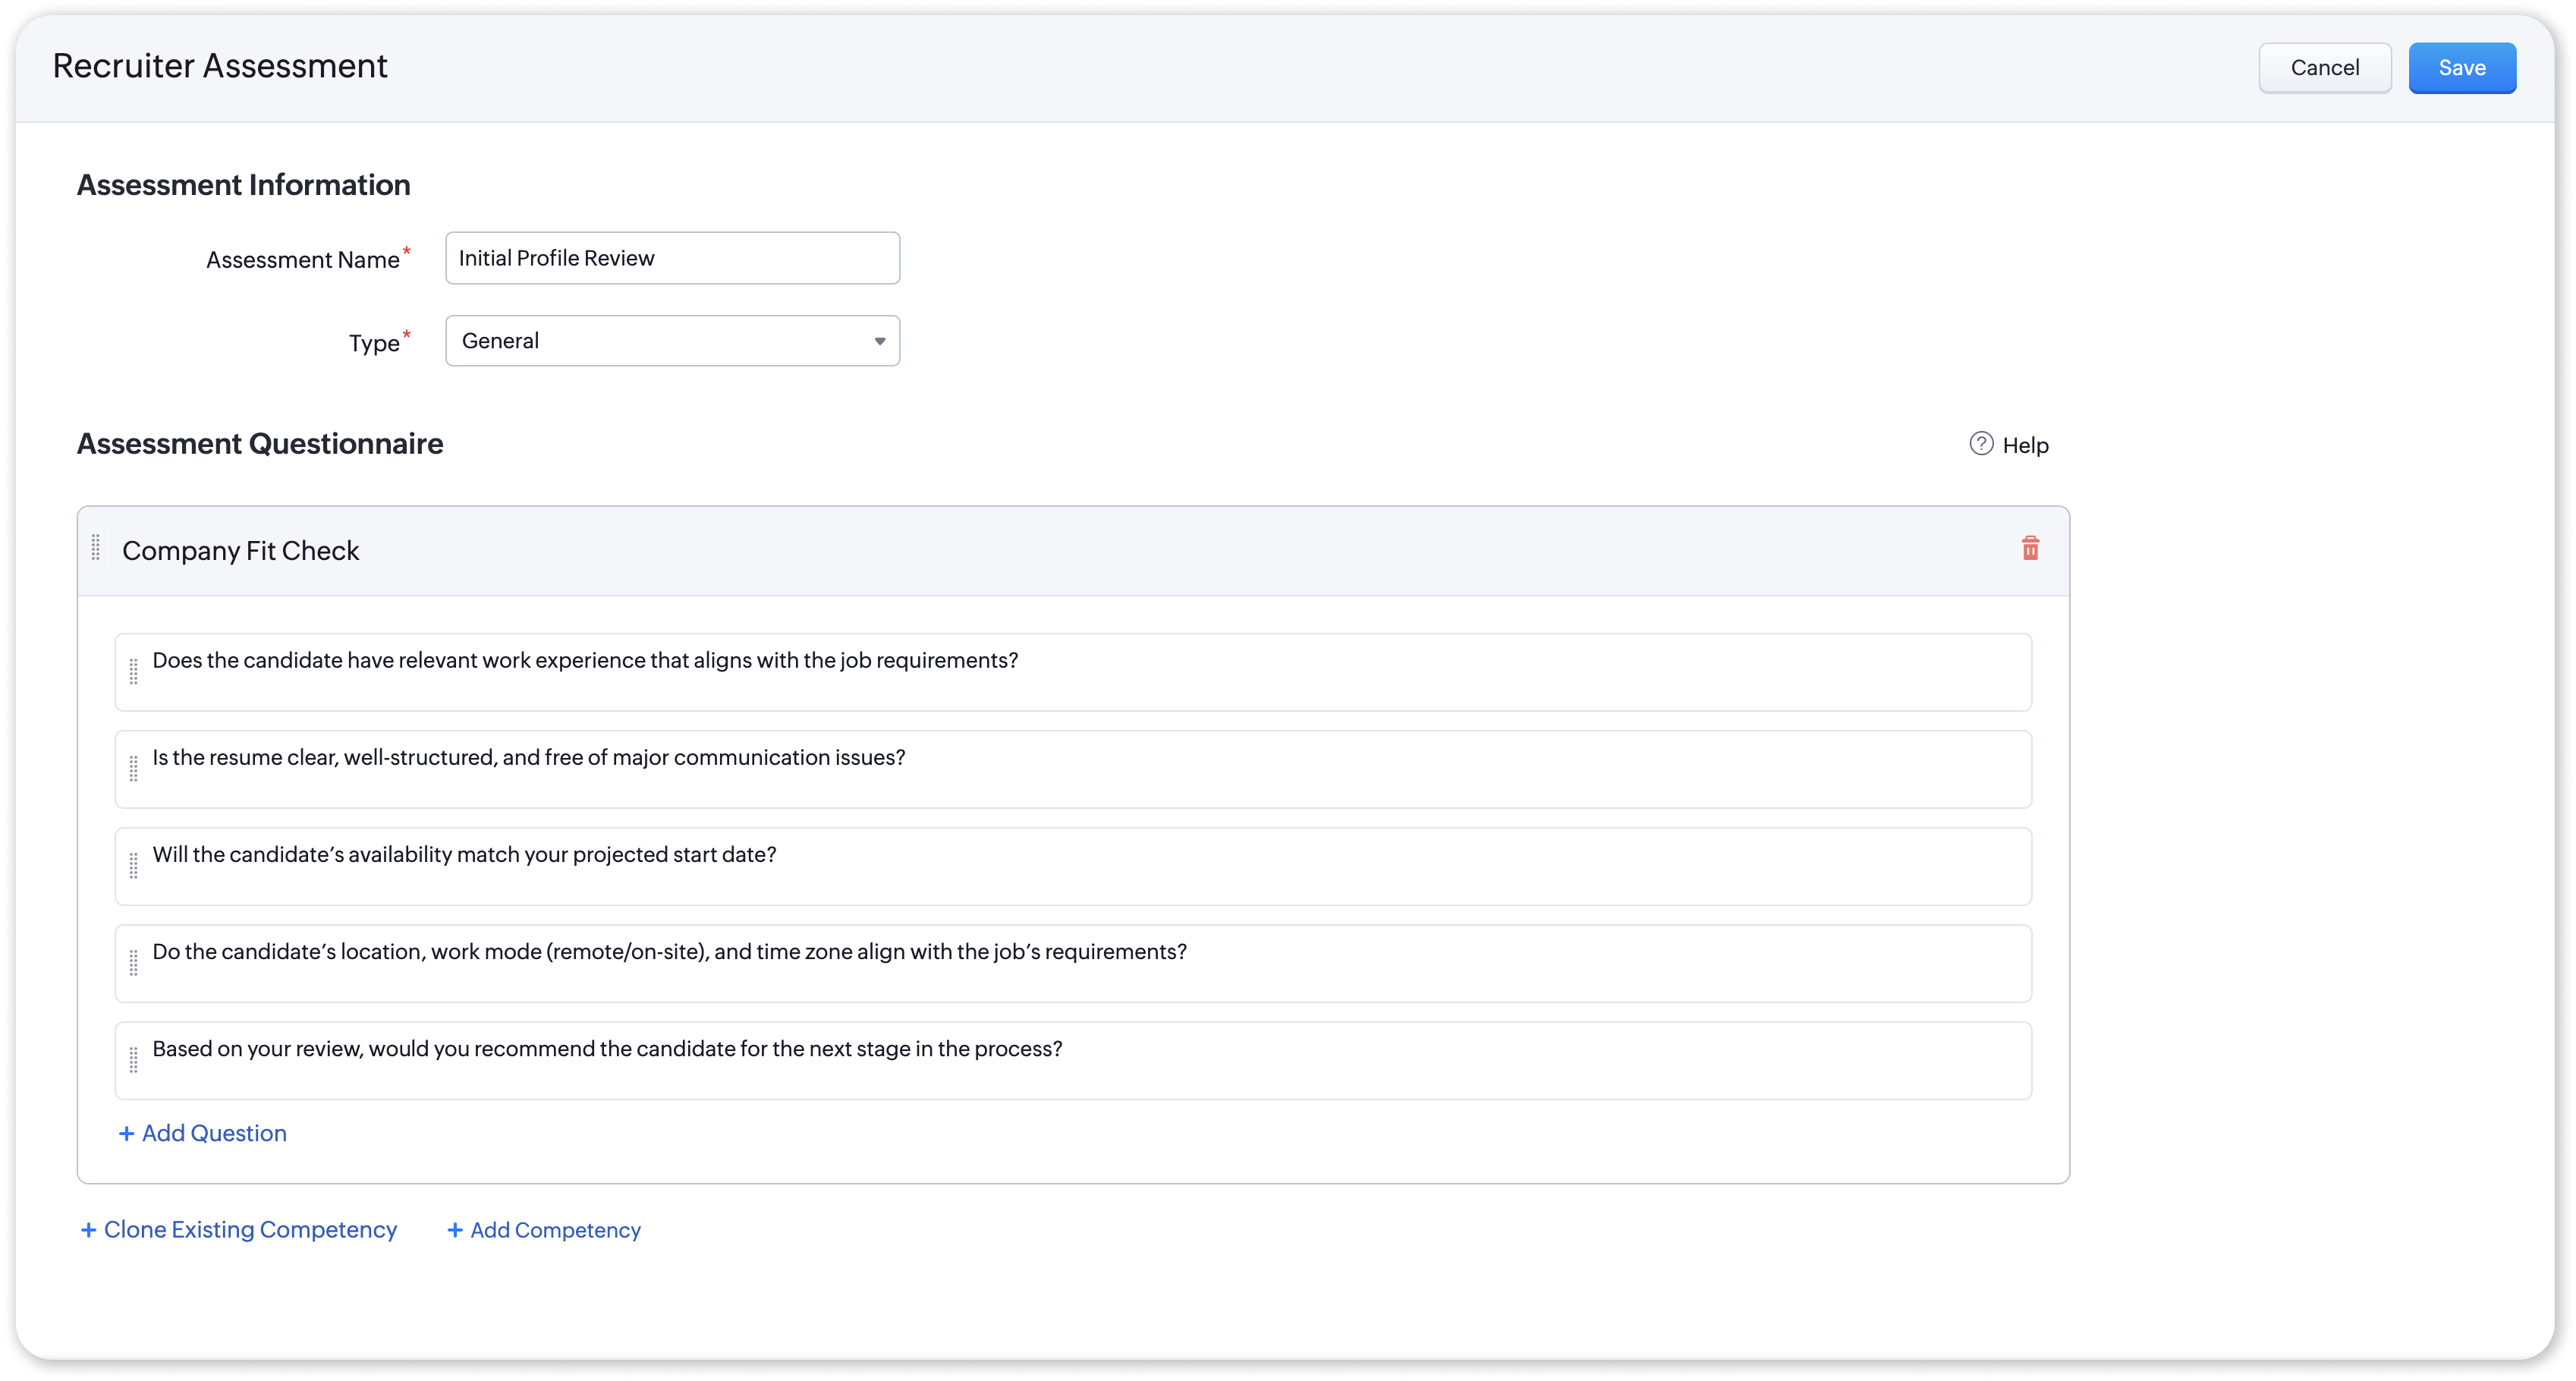Delete the Company Fit Check competency
2576x1381 pixels.
coord(2030,548)
